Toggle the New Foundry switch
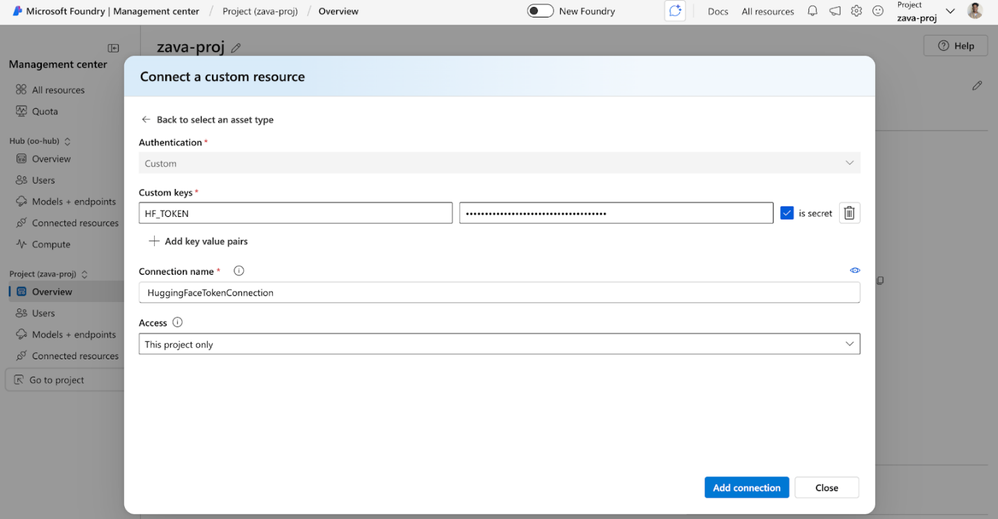 (x=540, y=11)
